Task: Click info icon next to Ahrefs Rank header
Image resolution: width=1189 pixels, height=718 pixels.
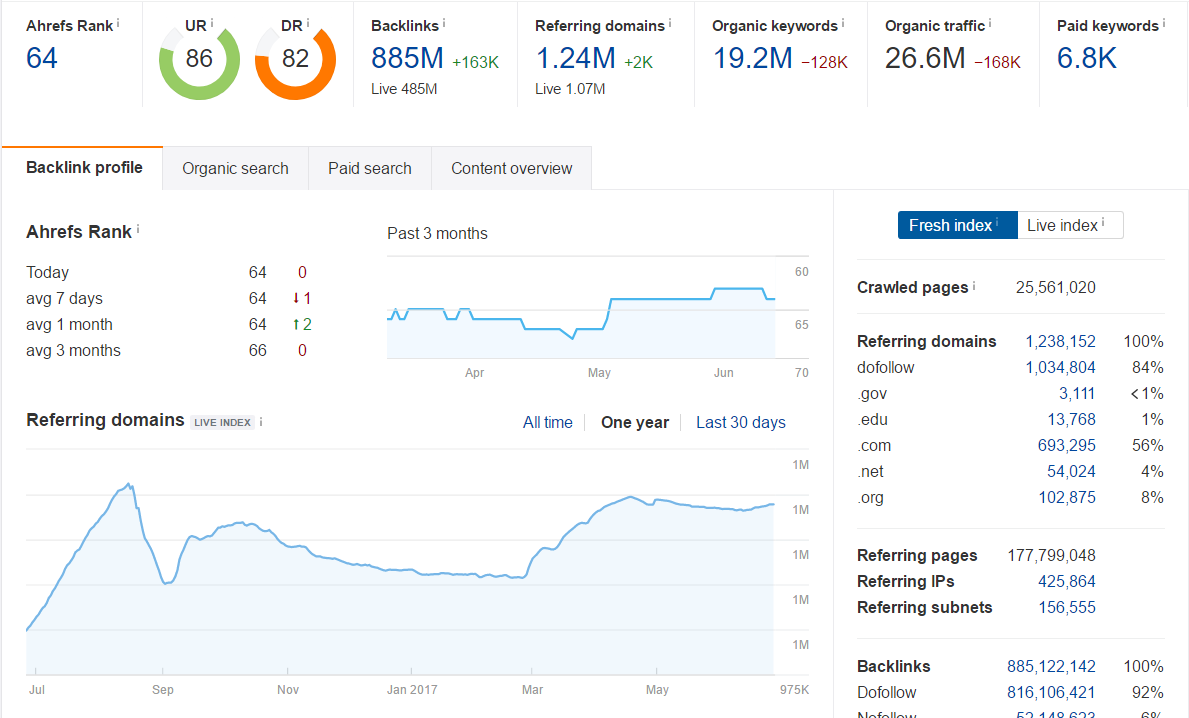Action: (x=118, y=24)
